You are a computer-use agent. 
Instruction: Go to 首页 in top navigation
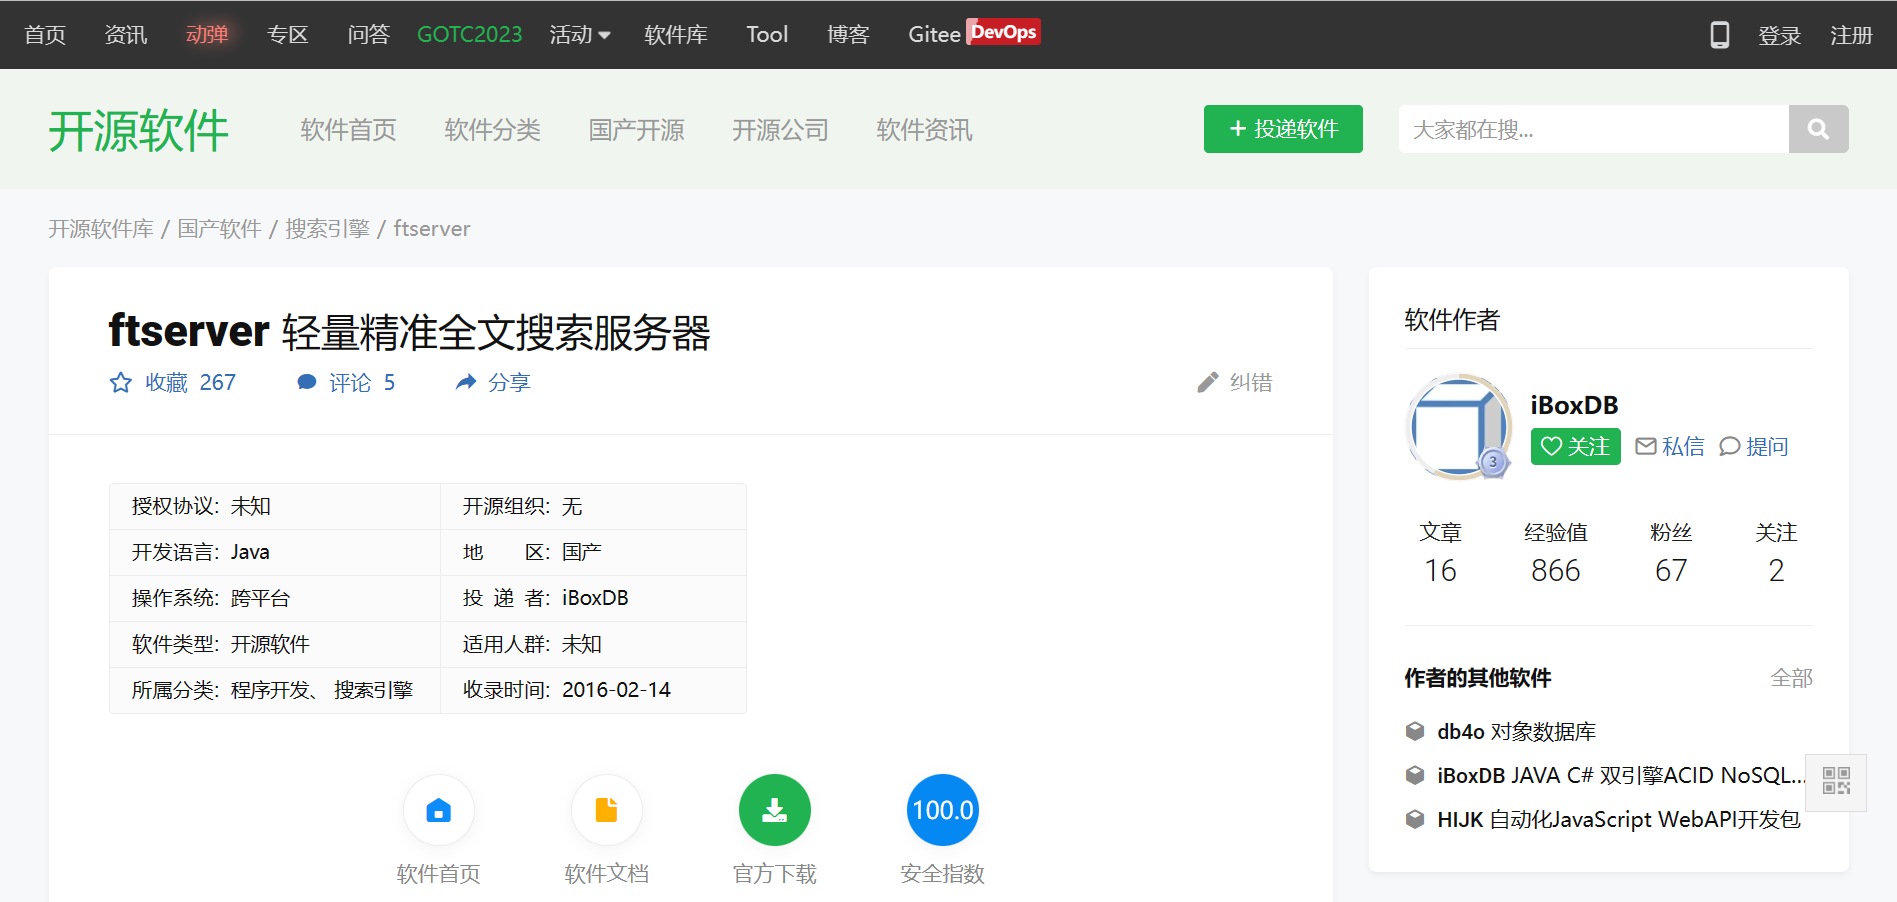pos(45,35)
